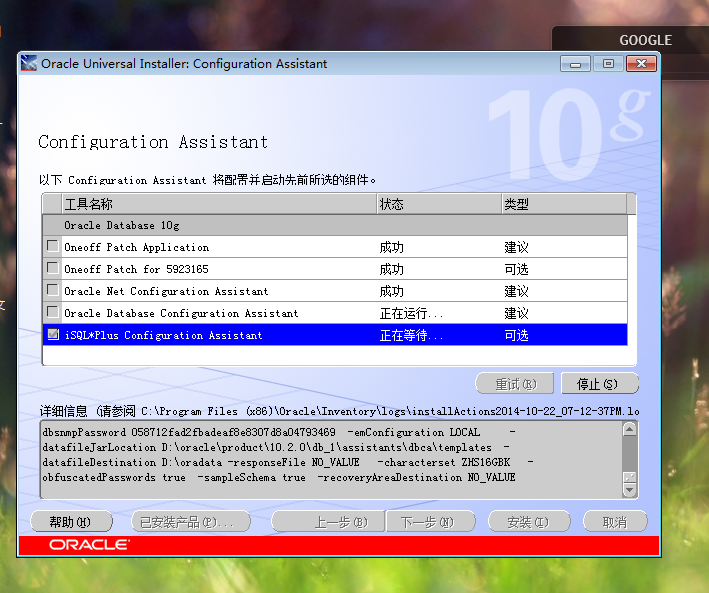The image size is (709, 593).
Task: Select the Oneoff Patch for 5923165 row name
Action: tap(136, 270)
